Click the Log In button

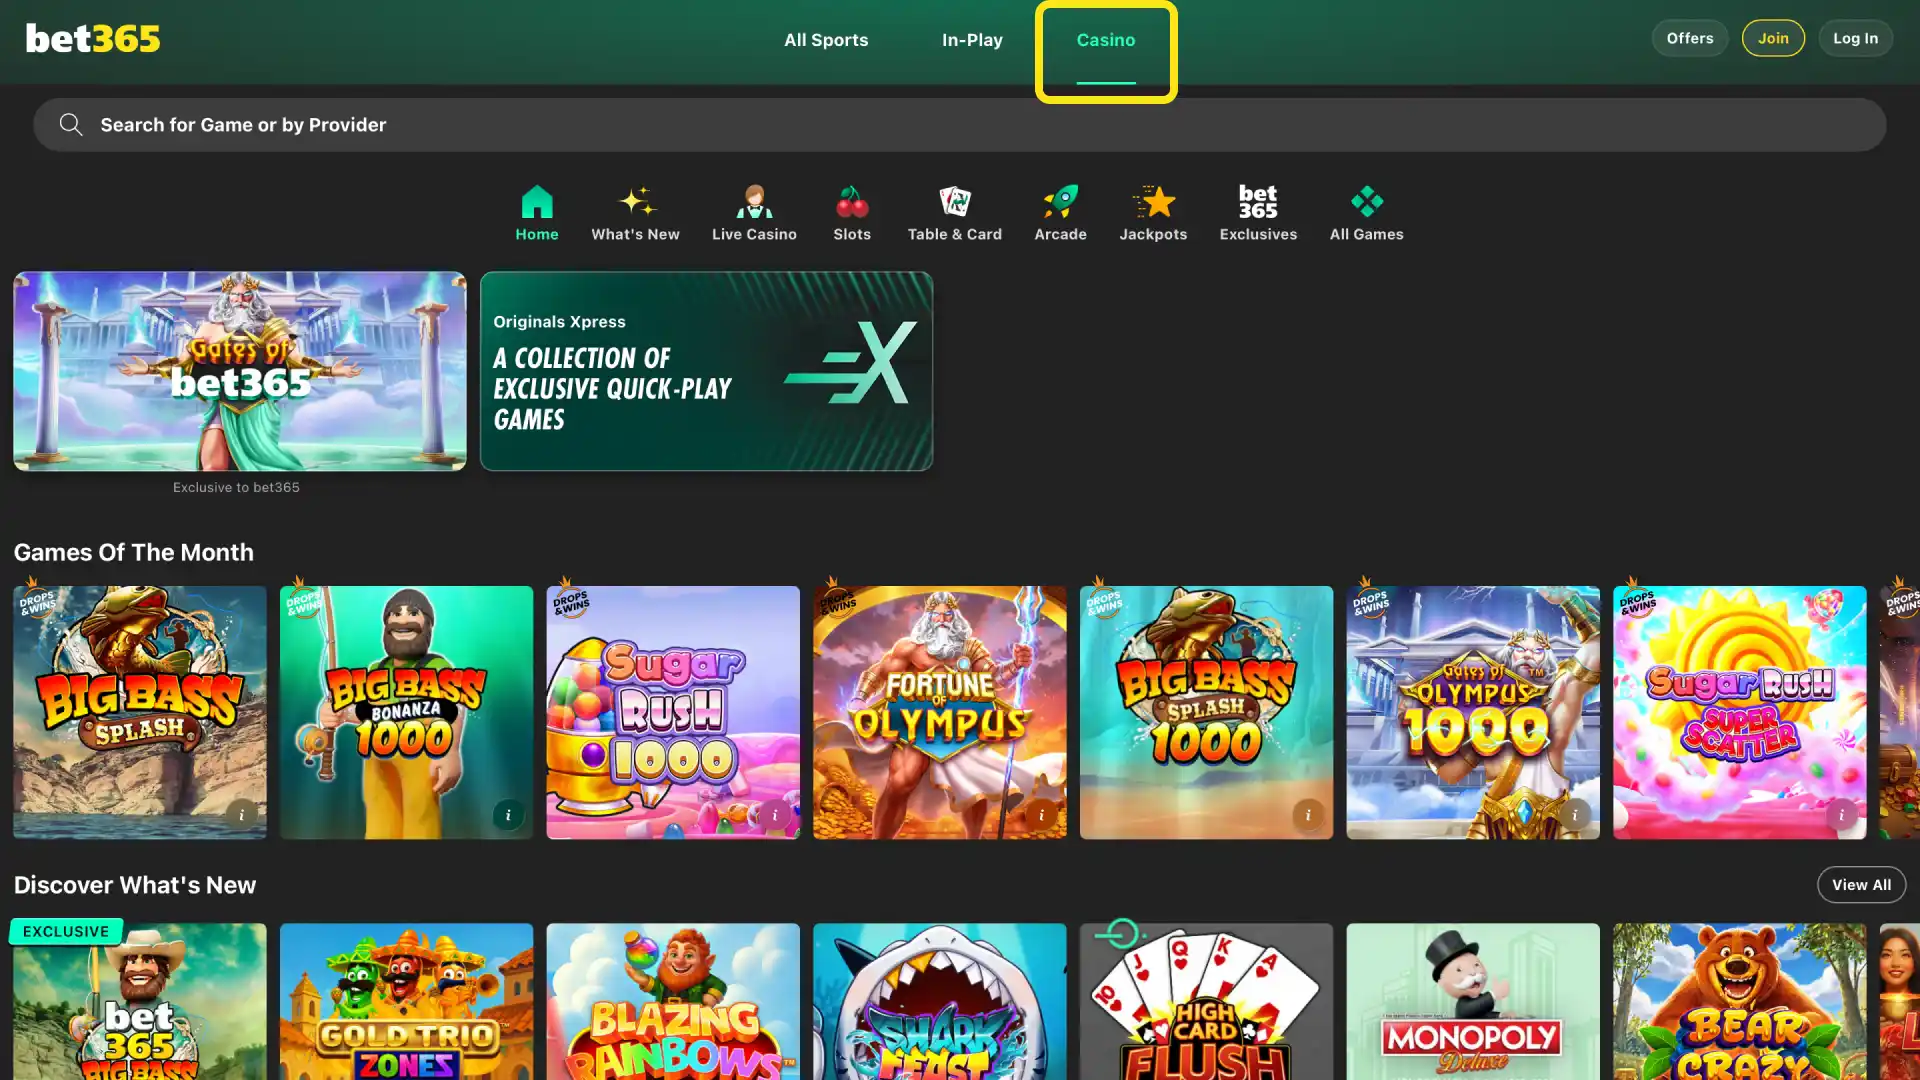coord(1855,38)
